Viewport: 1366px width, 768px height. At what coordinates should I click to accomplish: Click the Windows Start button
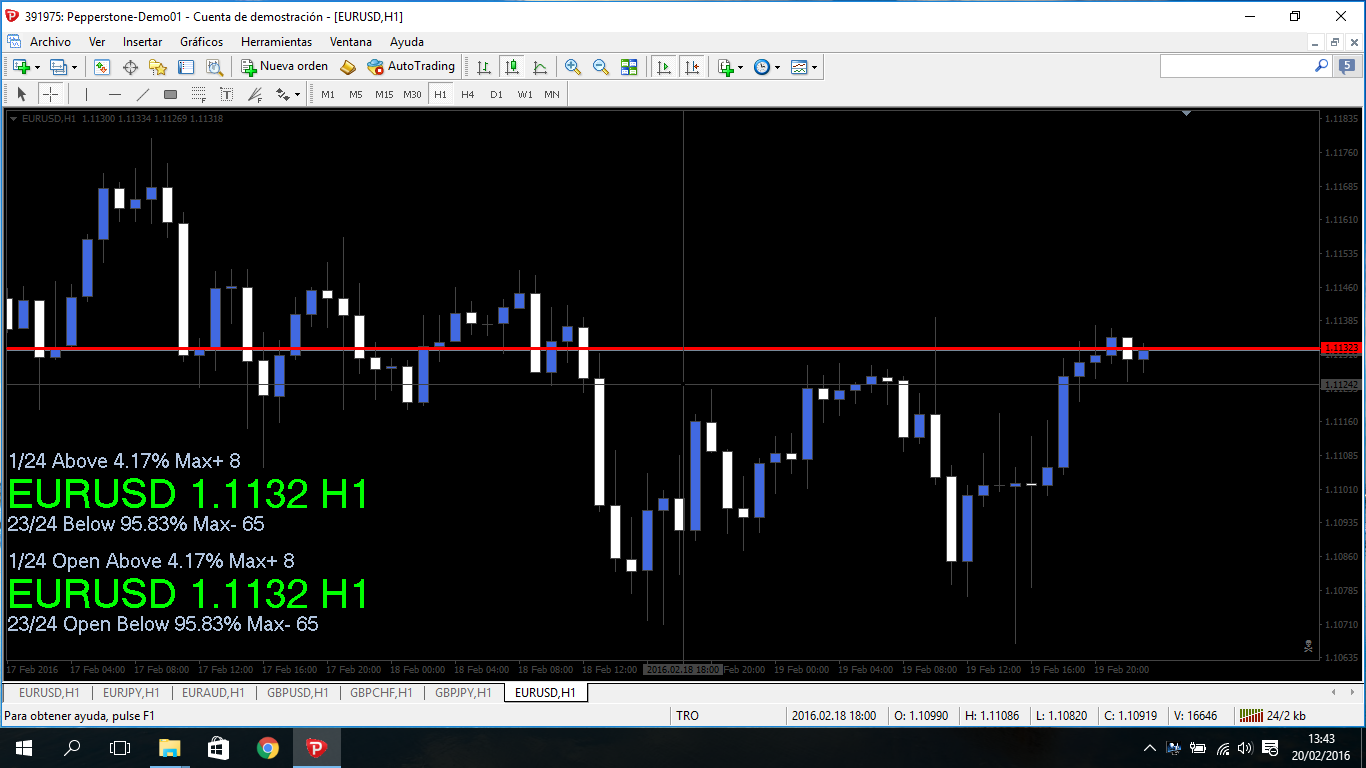tap(22, 747)
